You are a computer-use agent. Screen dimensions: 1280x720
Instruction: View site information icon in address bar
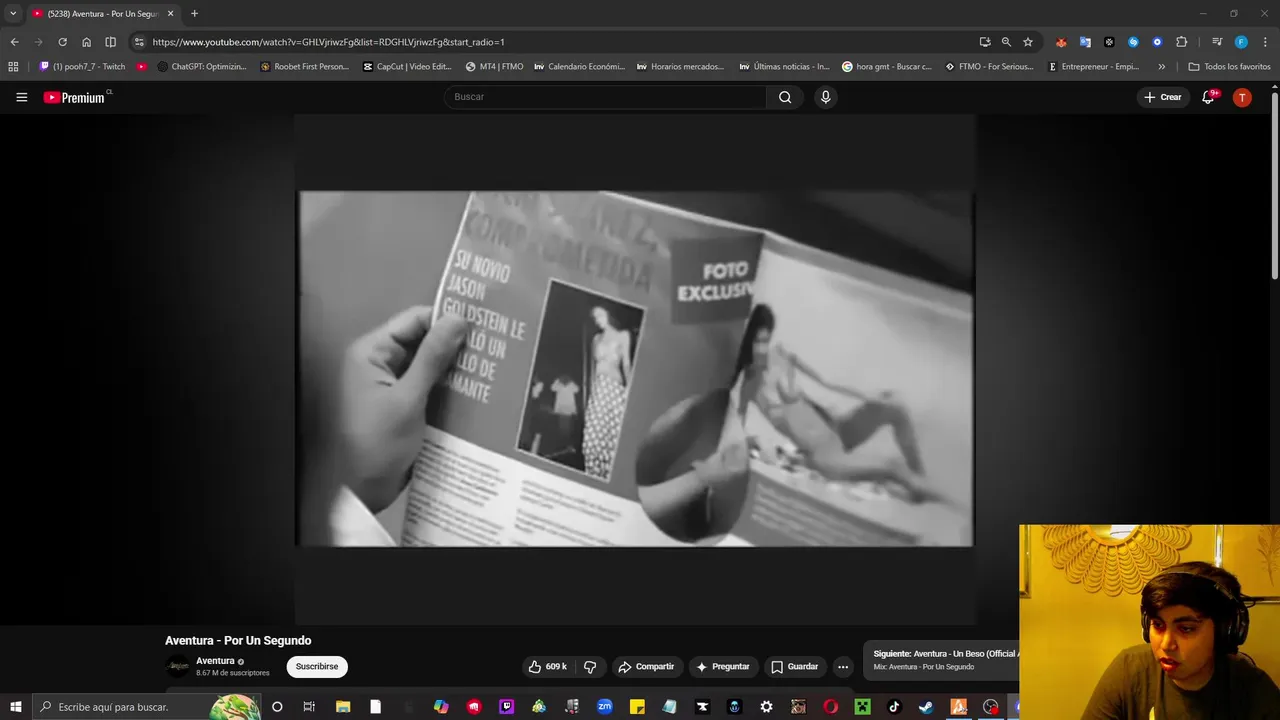(x=139, y=42)
